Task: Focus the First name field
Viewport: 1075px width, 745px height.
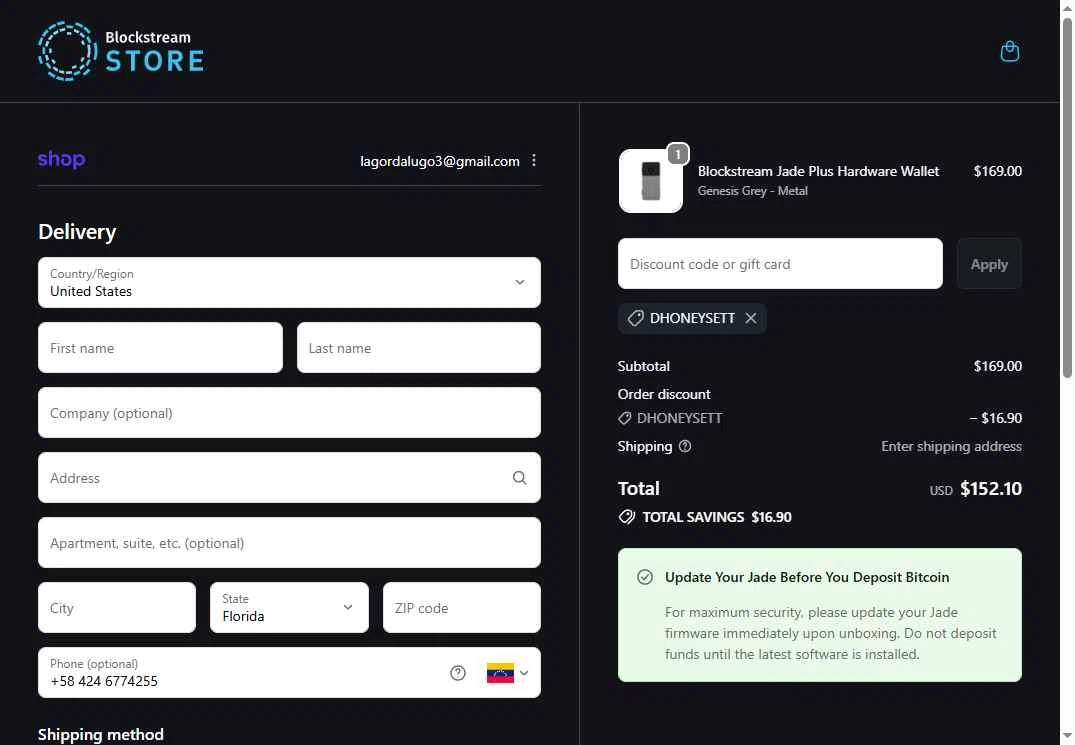Action: [160, 347]
